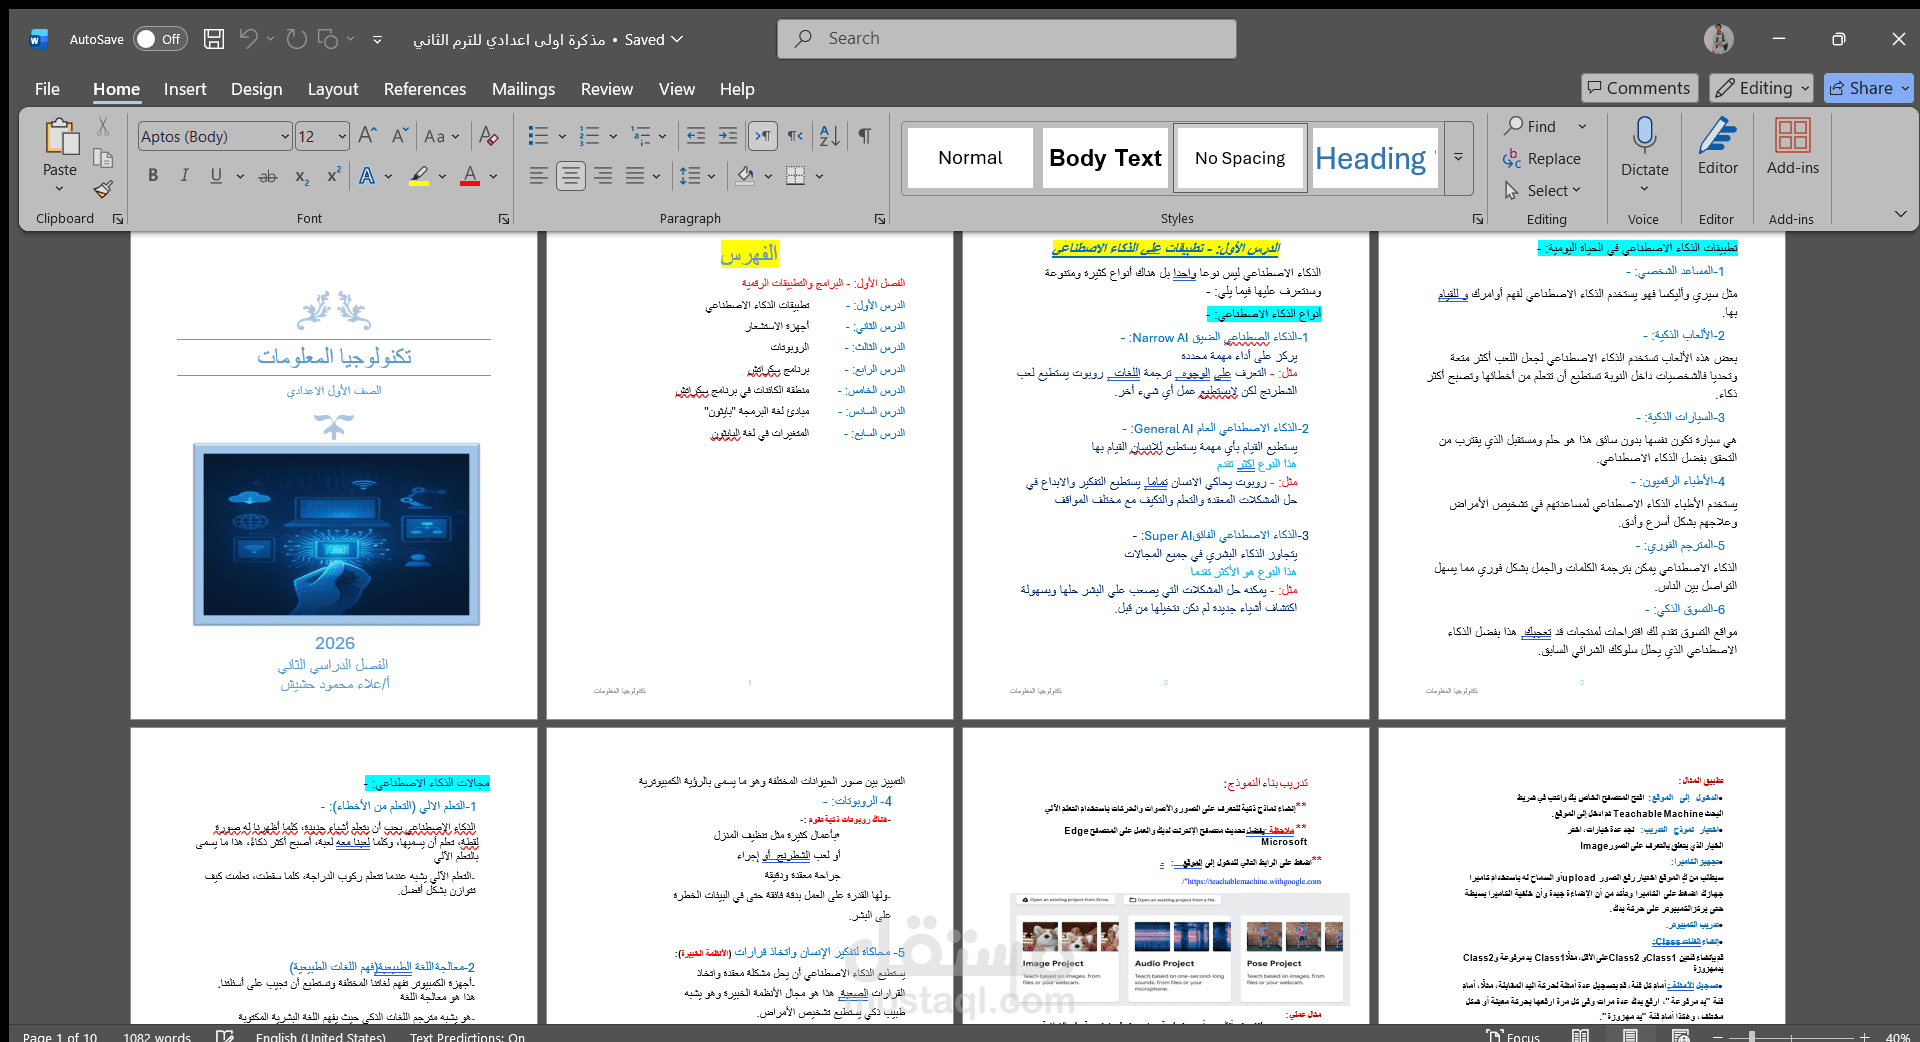Viewport: 1920px width, 1042px height.
Task: Open the Select dropdown in Editing
Action: (x=1543, y=190)
